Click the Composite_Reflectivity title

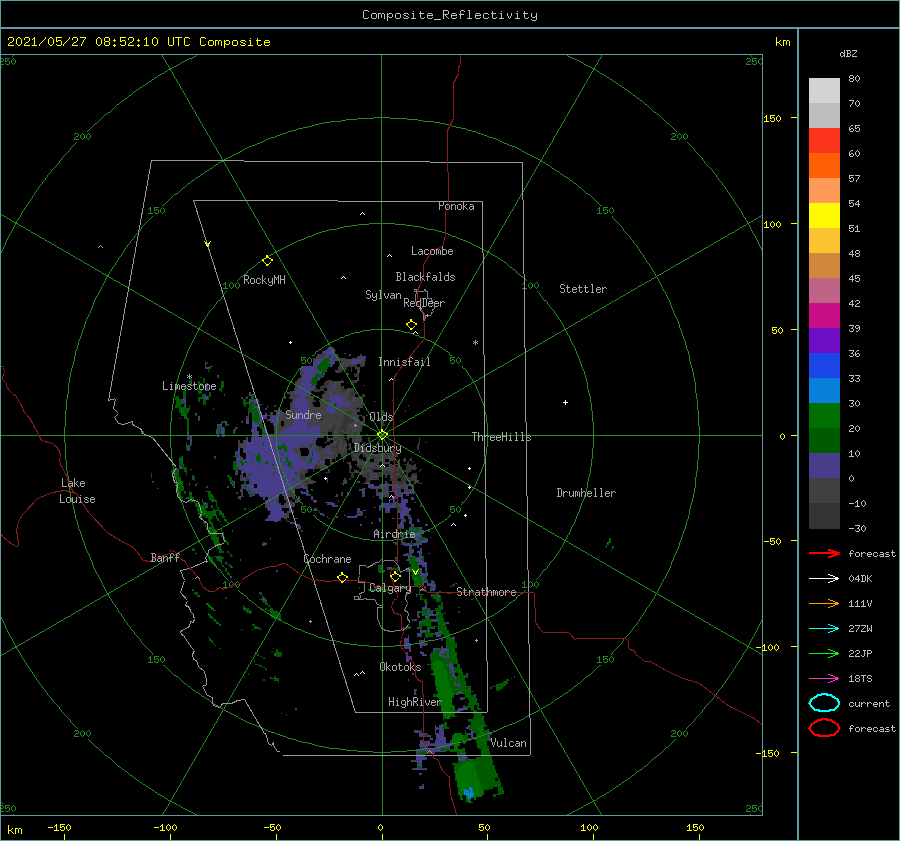coord(450,15)
